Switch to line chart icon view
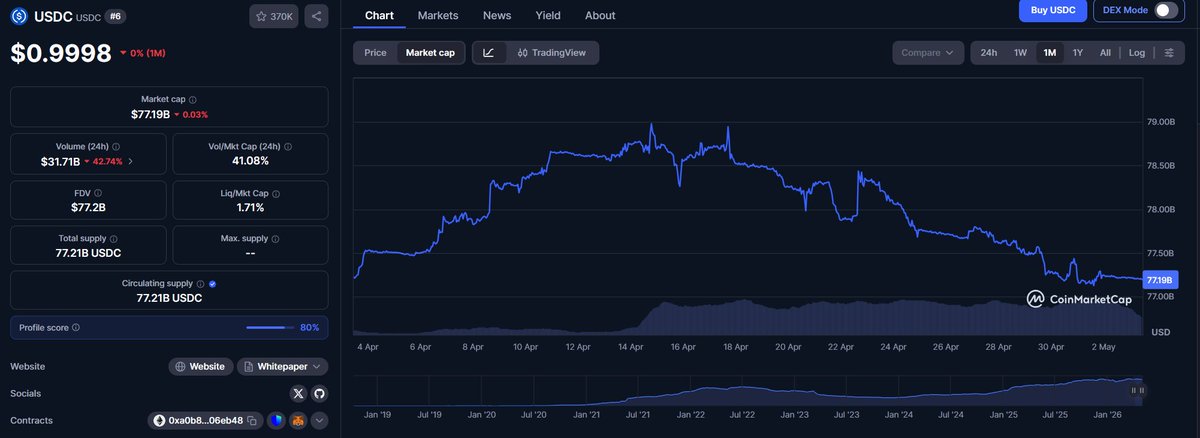 pos(488,53)
